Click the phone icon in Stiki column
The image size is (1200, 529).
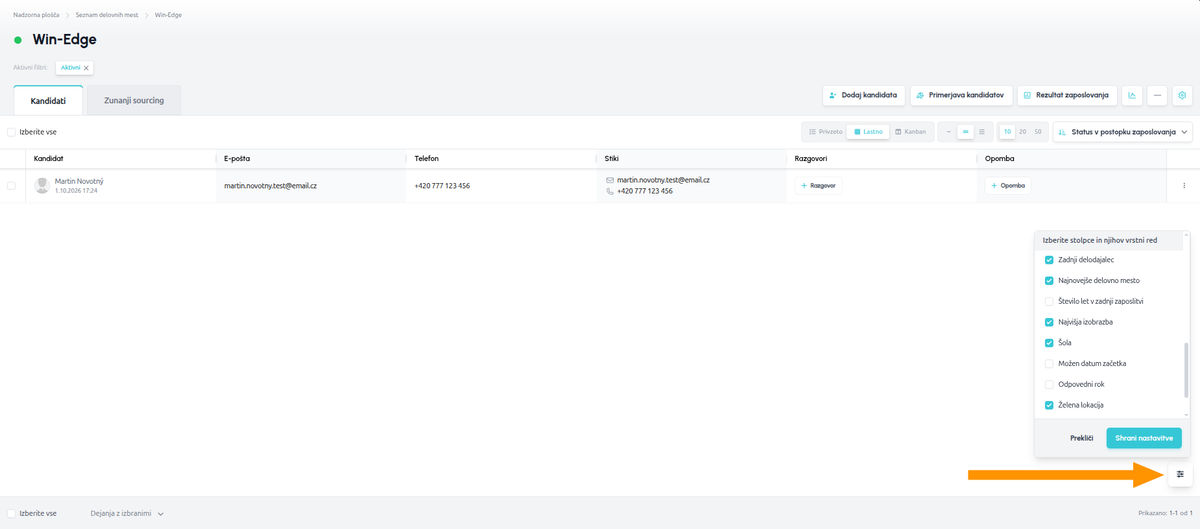[610, 191]
